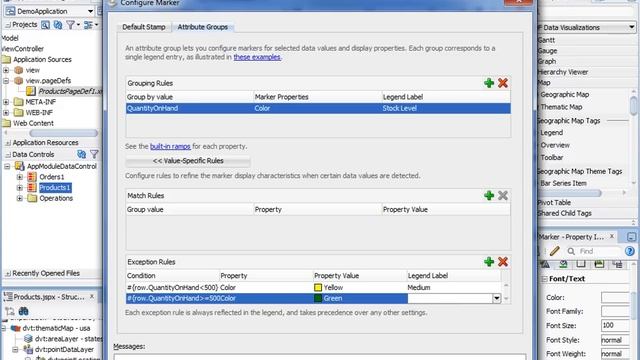Close the Marker Property Inspector tab
This screenshot has height=360, width=640.
(612, 236)
